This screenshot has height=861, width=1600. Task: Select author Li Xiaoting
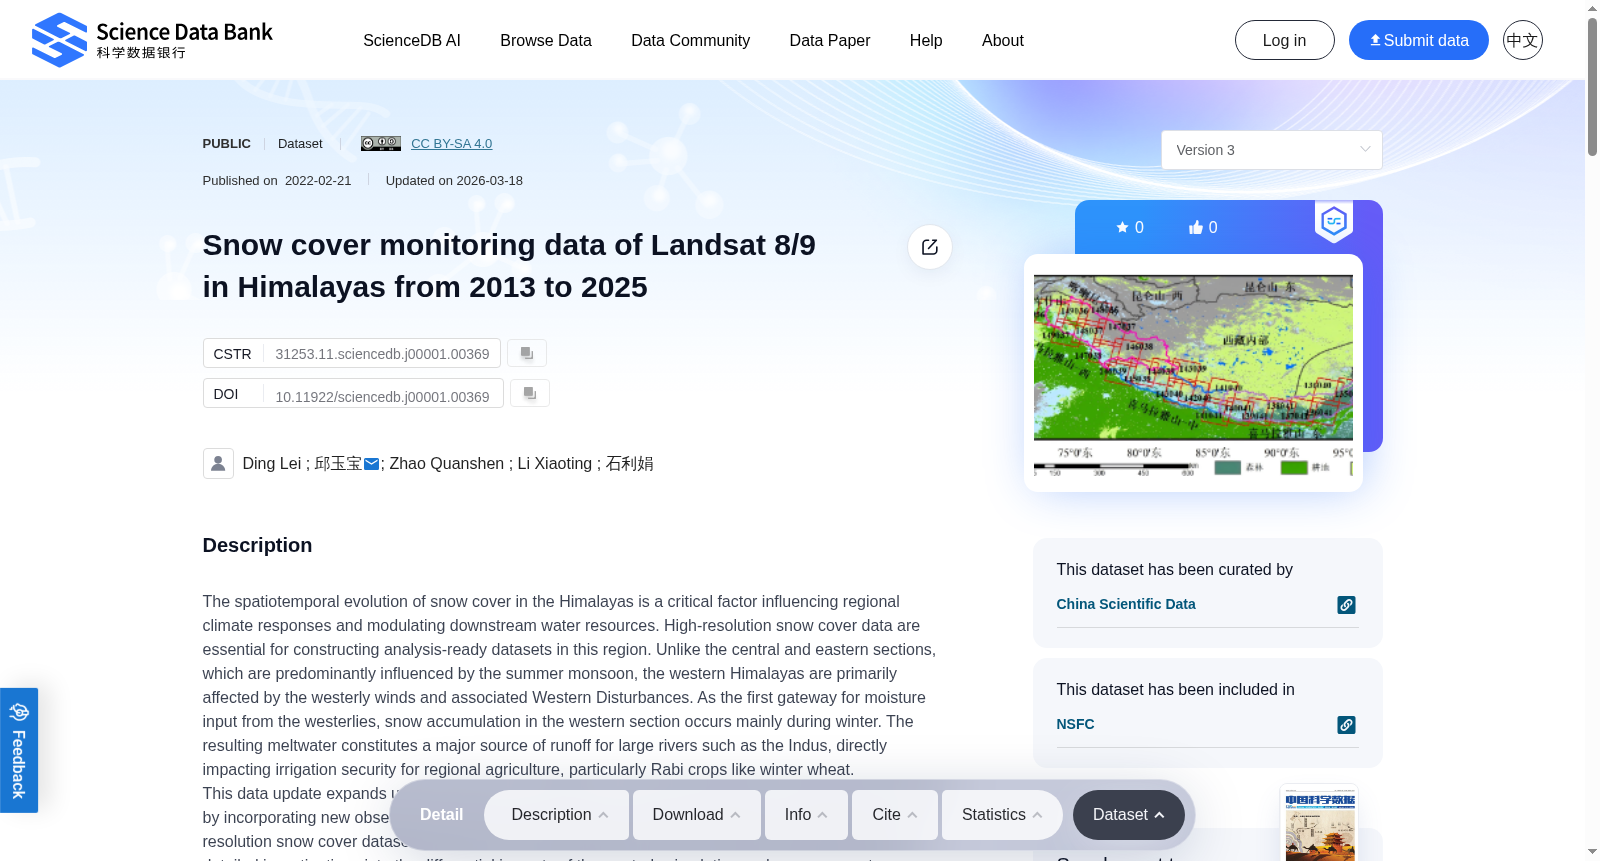555,464
